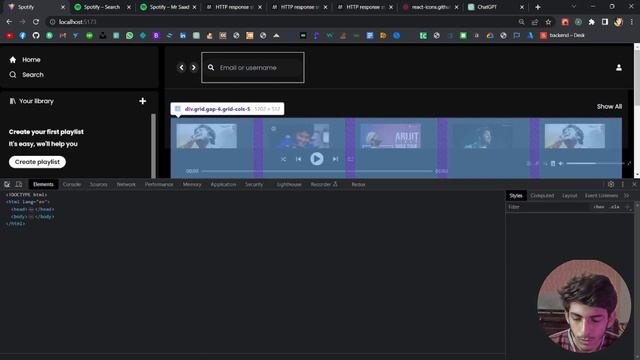
Task: Switch to react-icons browser tab
Action: 430,7
